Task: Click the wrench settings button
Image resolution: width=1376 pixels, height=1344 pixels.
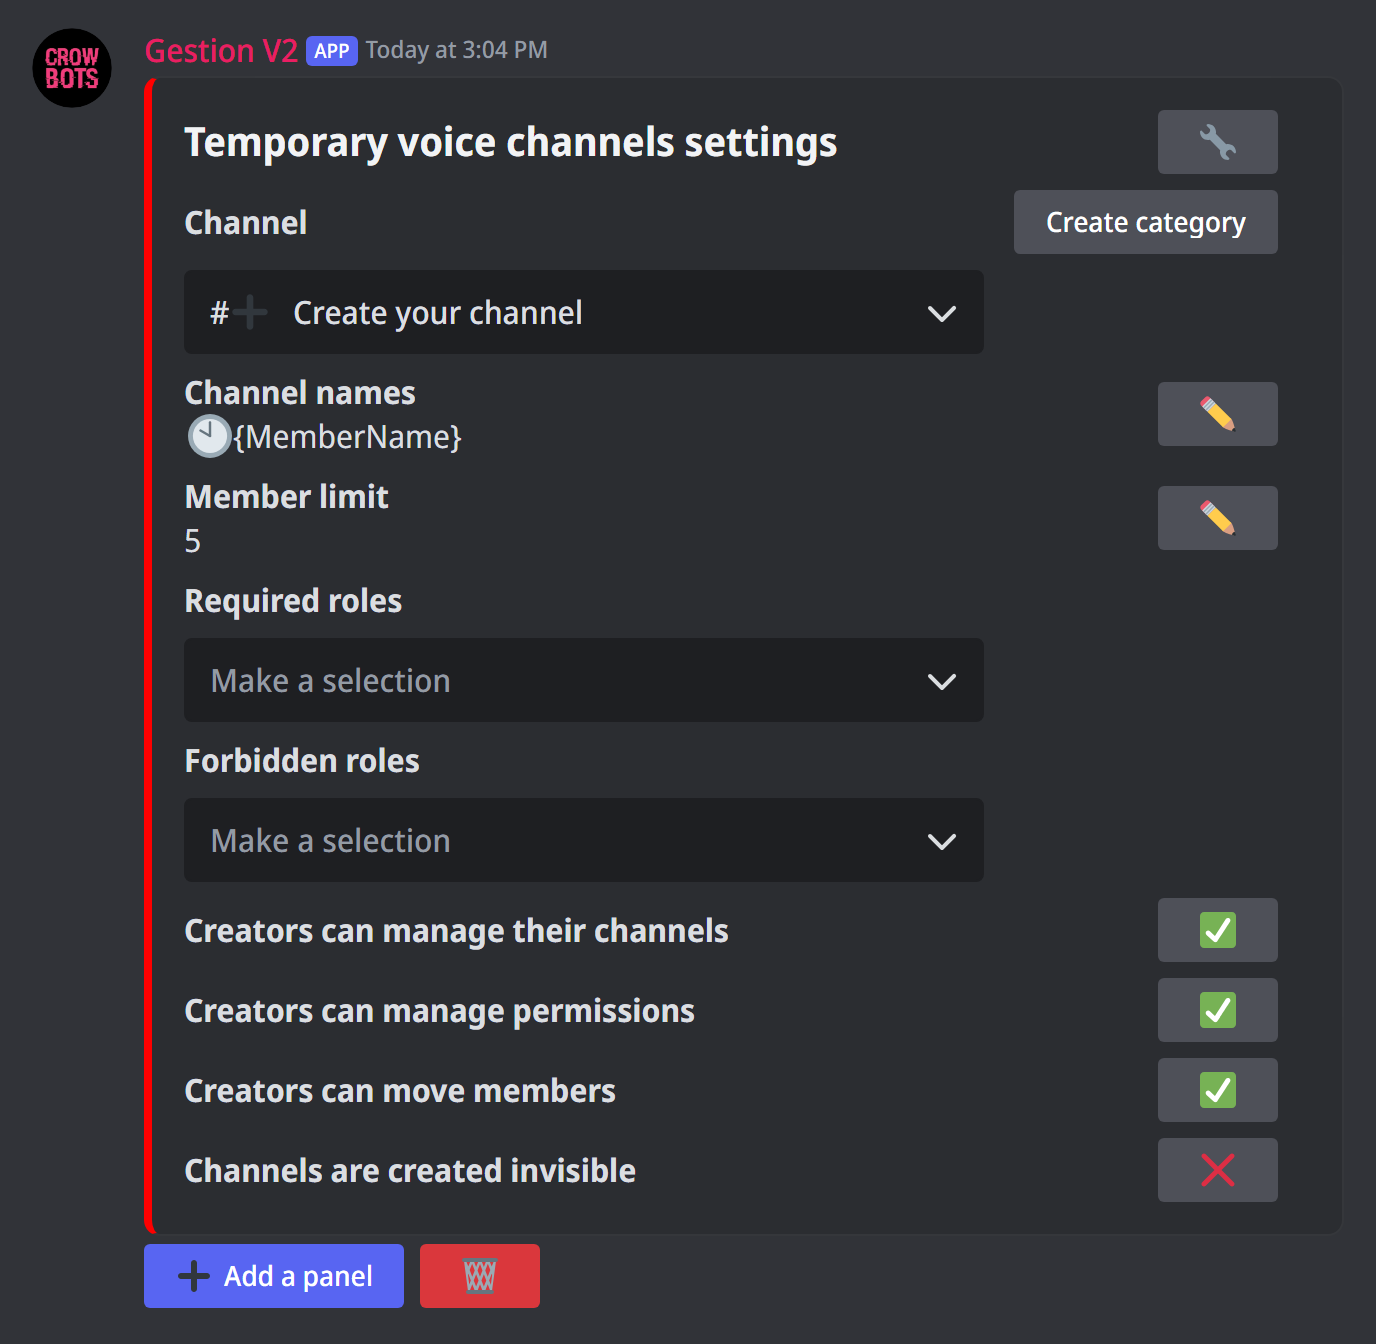Action: (1217, 142)
